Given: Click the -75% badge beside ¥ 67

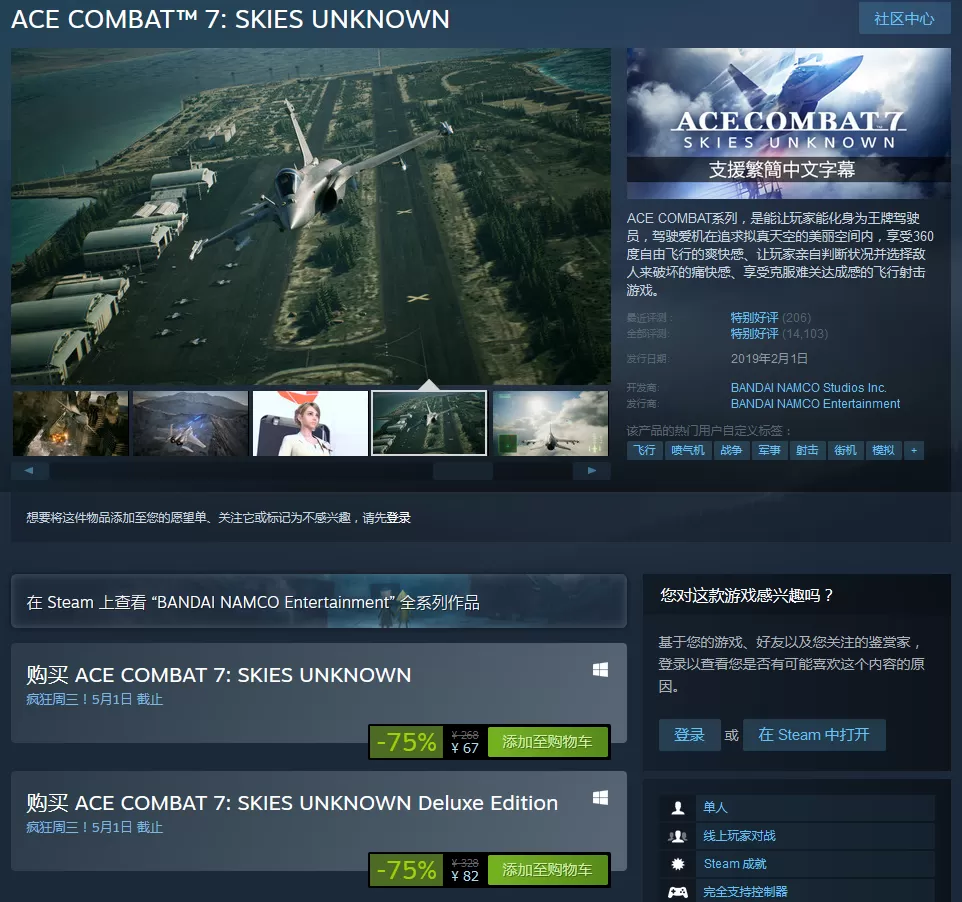Looking at the screenshot, I should tap(407, 742).
